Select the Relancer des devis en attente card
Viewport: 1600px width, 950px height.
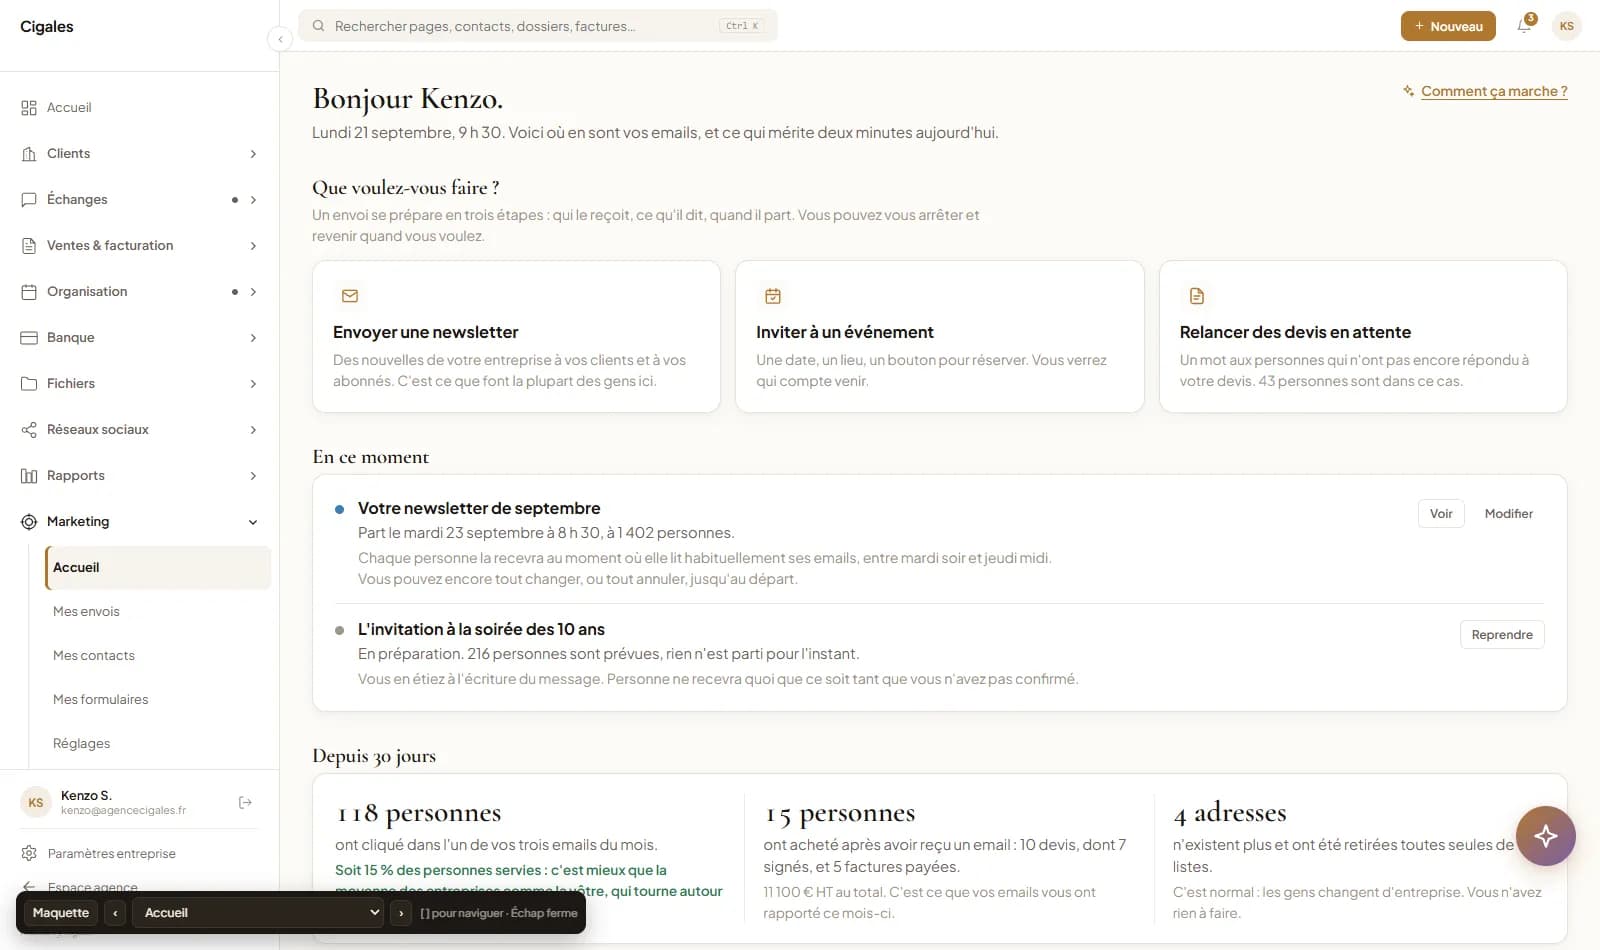point(1363,337)
